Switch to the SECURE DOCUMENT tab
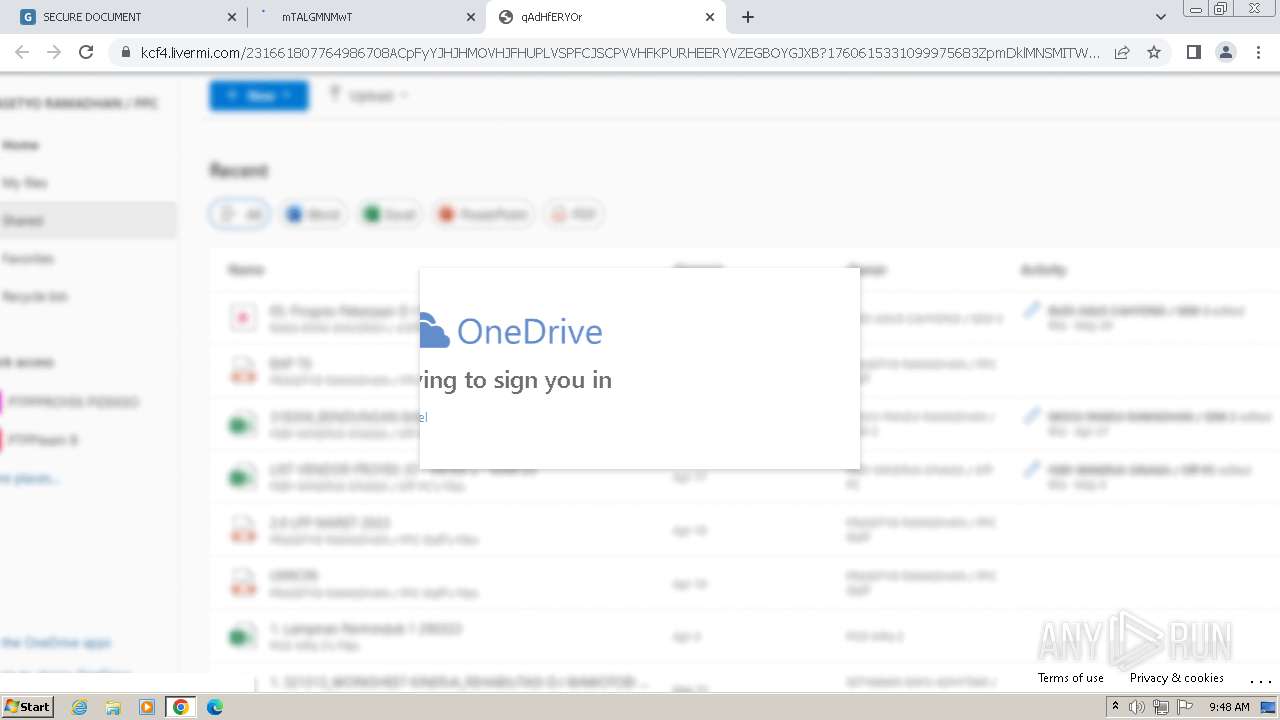Screen dimensions: 1280x720 click(128, 17)
